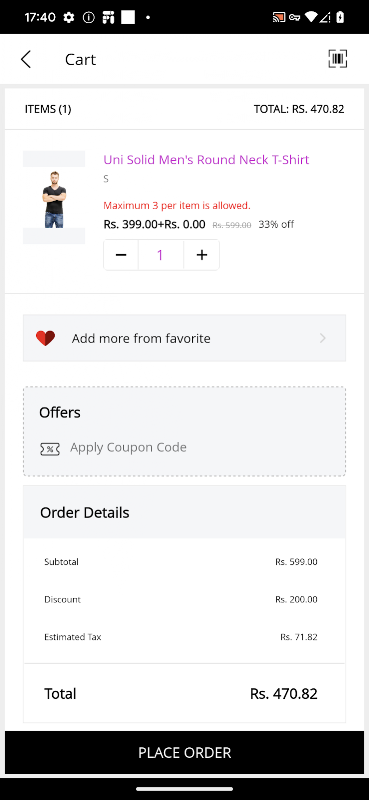Screen dimensions: 369x800
Task: Tap the red heart favorite icon
Action: pos(45,338)
